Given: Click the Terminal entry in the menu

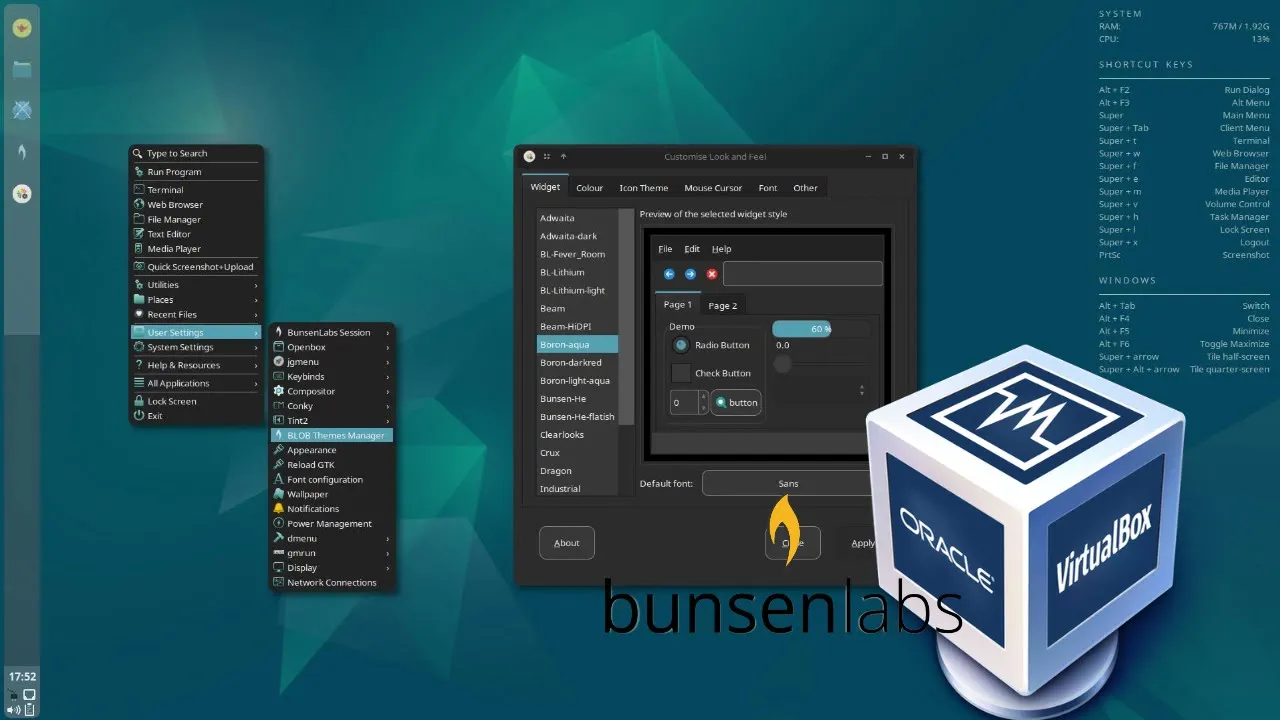Looking at the screenshot, I should click(x=196, y=190).
